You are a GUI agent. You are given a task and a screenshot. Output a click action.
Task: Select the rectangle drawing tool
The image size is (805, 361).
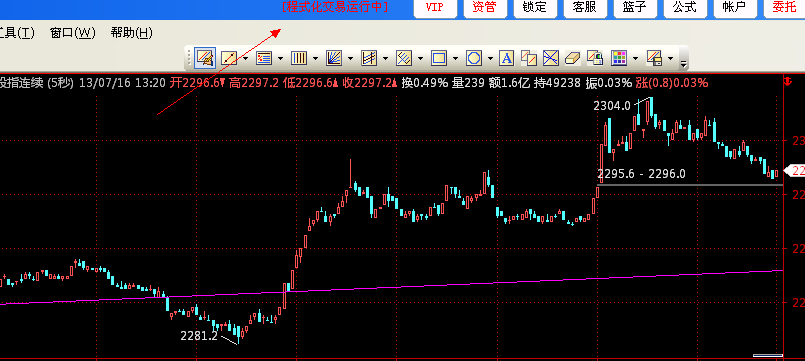click(438, 58)
